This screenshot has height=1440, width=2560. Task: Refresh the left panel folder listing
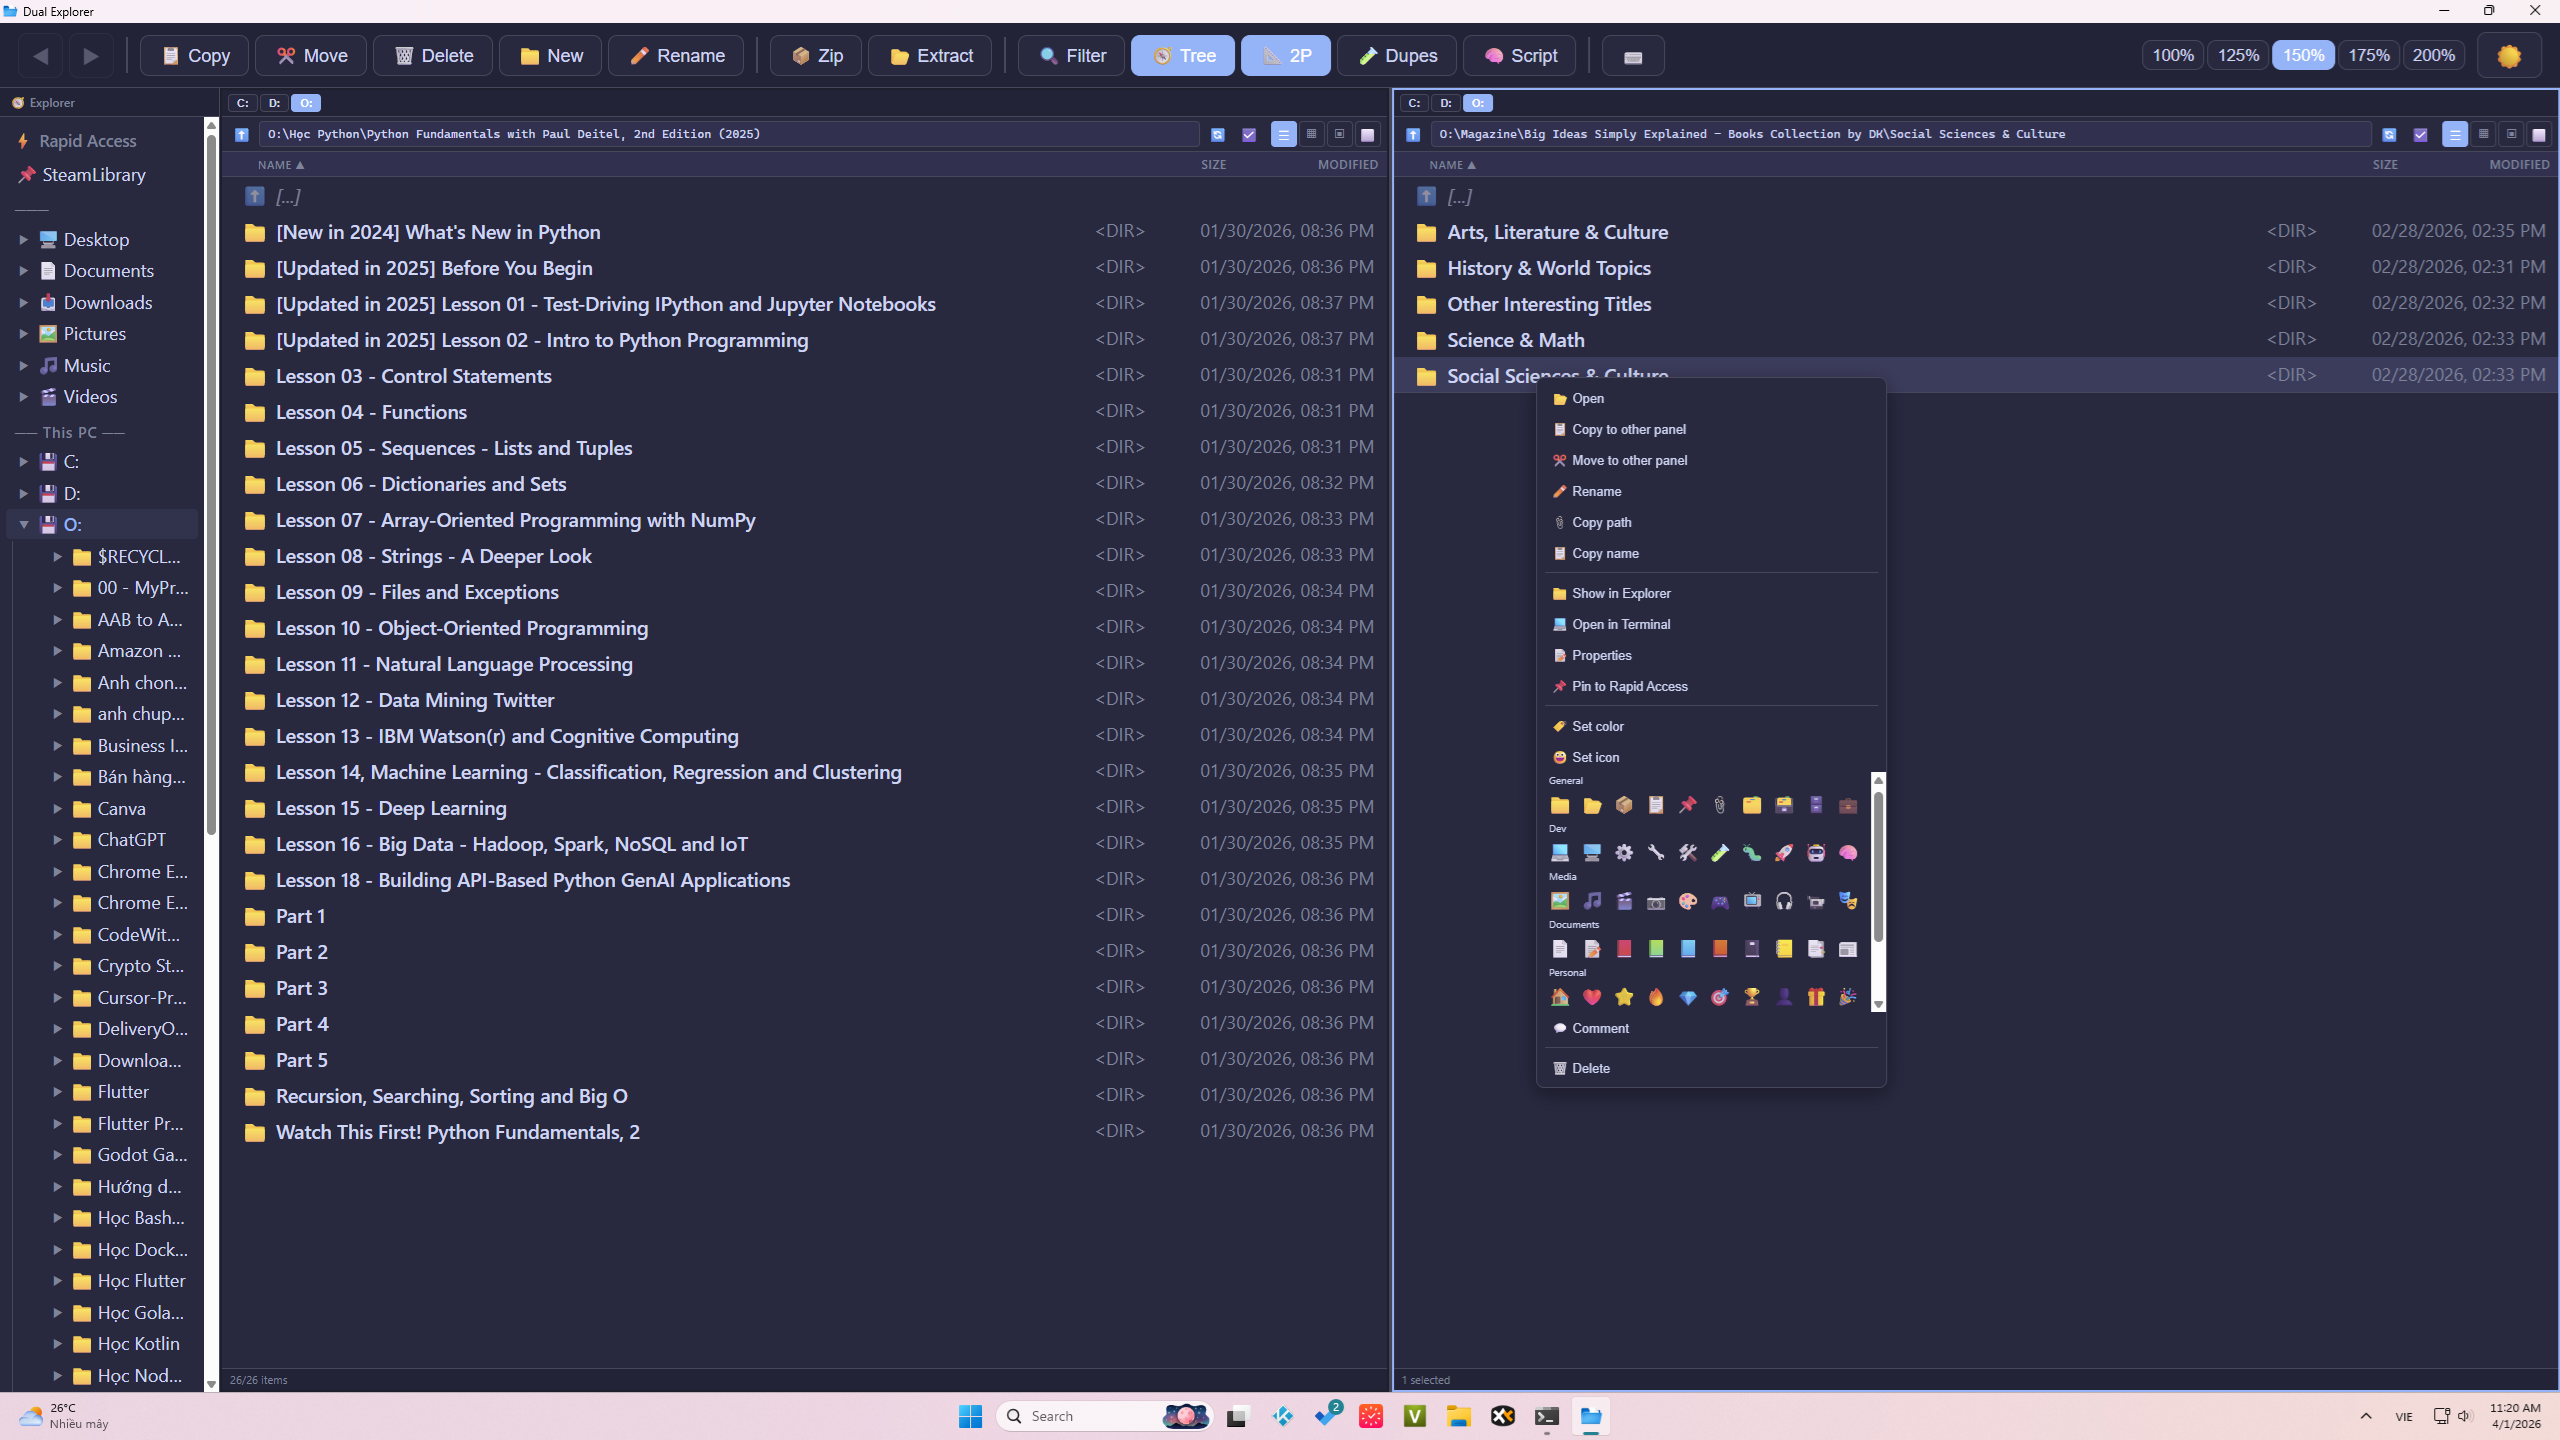tap(1218, 134)
